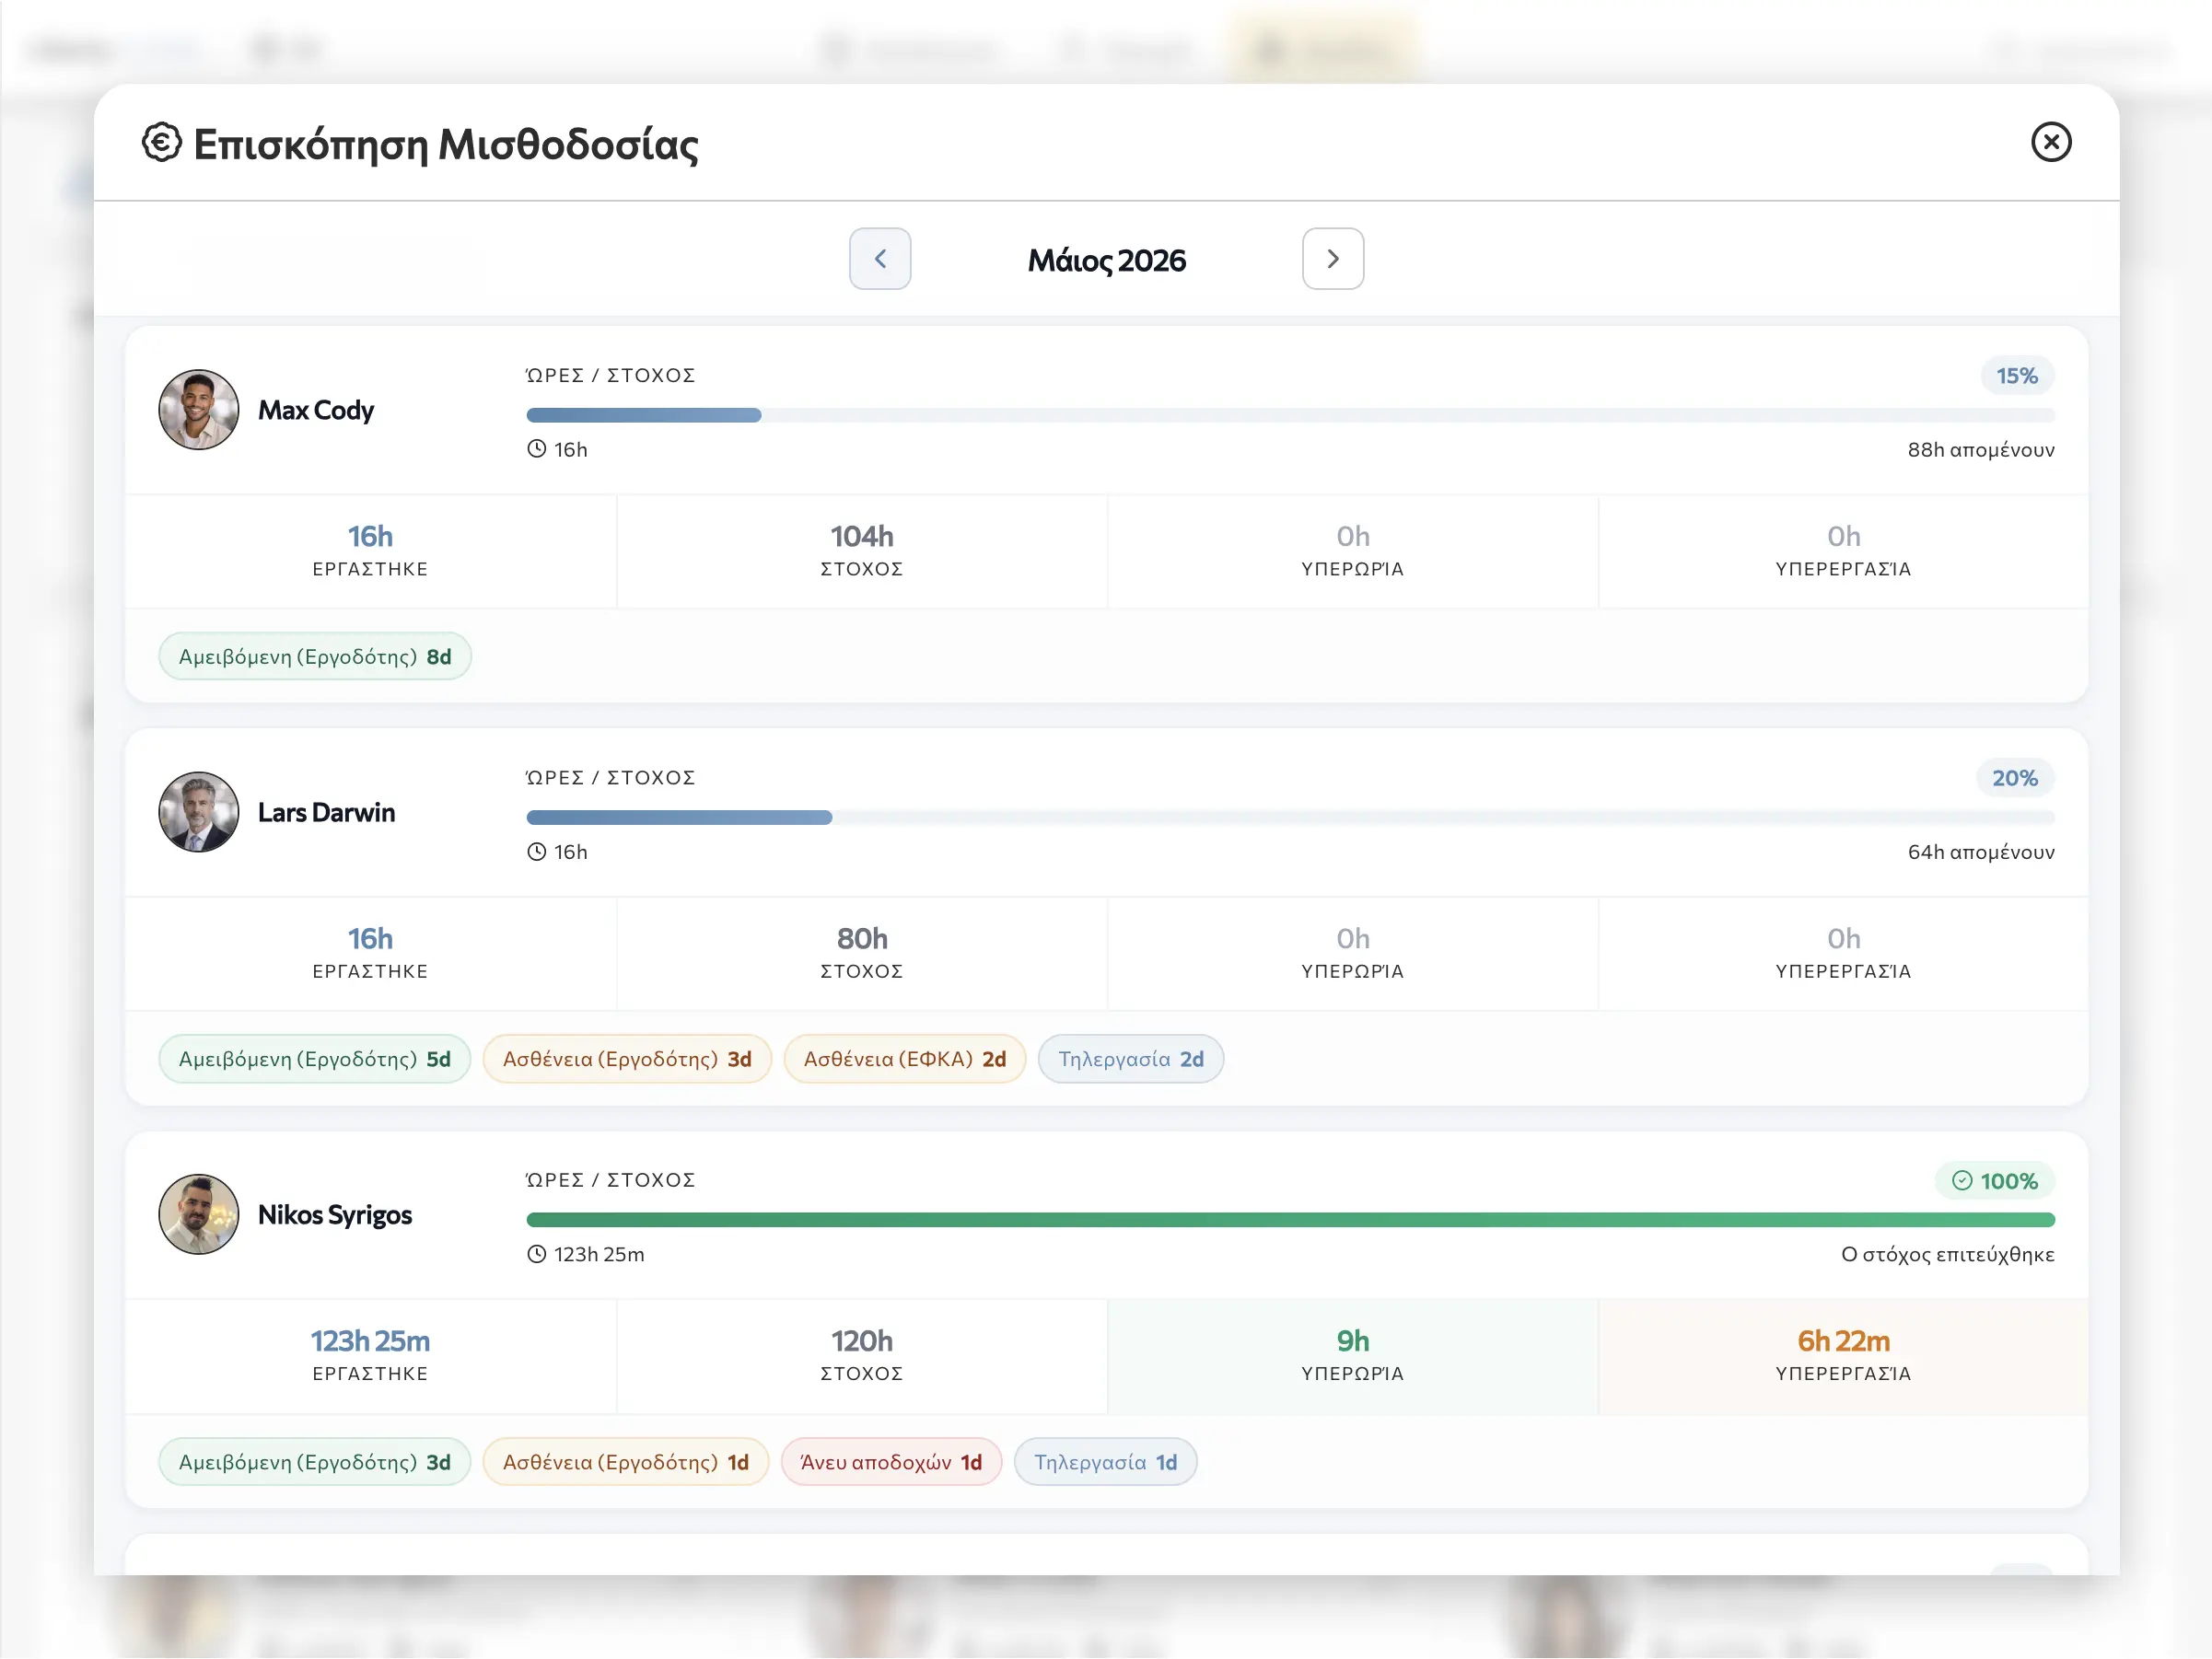The image size is (2212, 1659).
Task: Click Lars Darwin's hours progress bar
Action: (x=1290, y=817)
